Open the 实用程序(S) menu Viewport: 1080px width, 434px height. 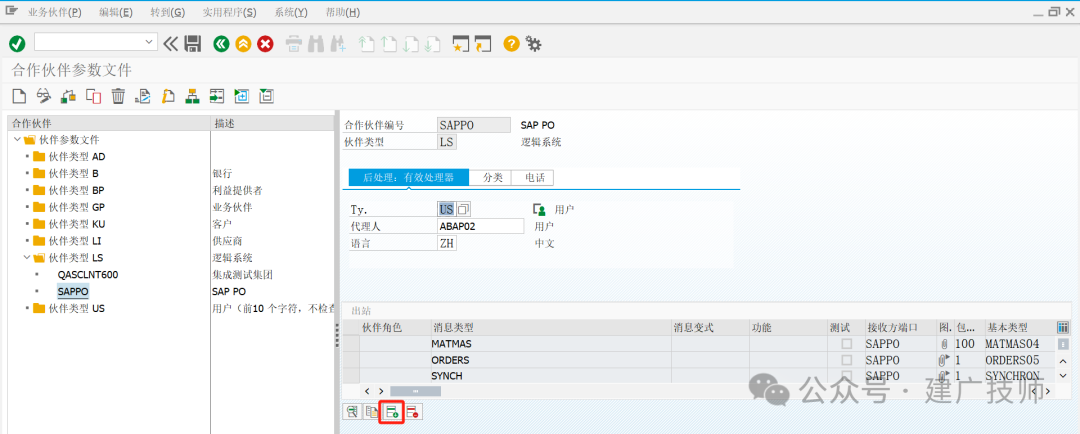(229, 12)
